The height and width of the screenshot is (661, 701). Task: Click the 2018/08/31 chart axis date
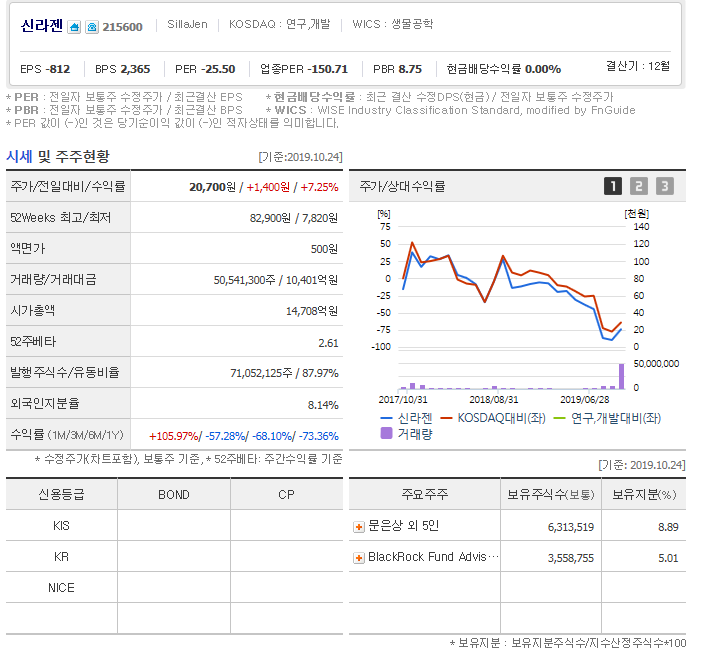[x=494, y=399]
